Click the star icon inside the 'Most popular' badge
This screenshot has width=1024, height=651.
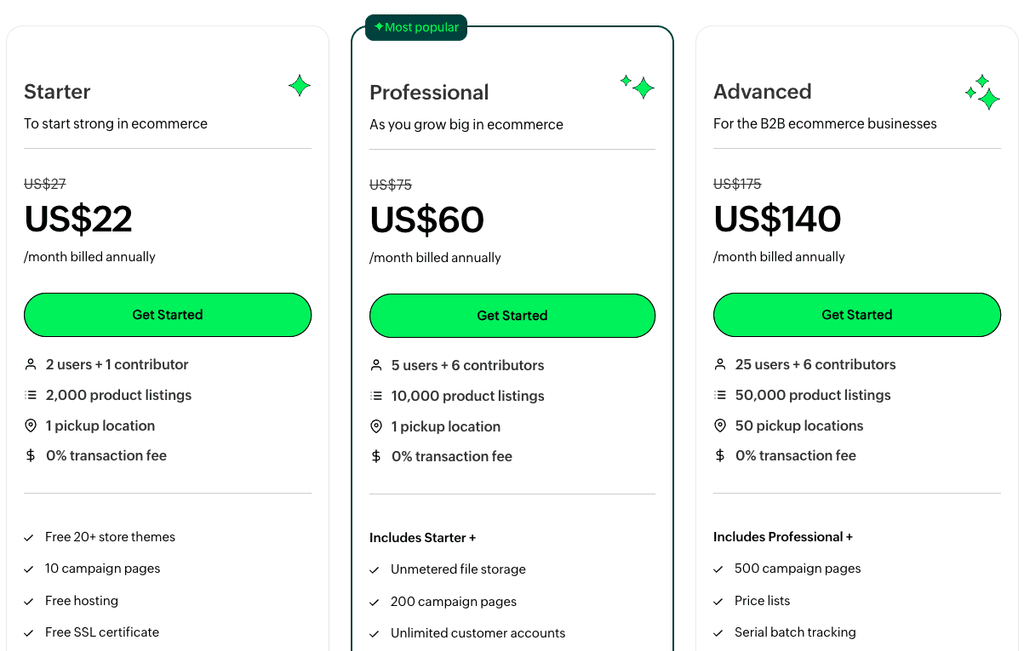pos(381,27)
